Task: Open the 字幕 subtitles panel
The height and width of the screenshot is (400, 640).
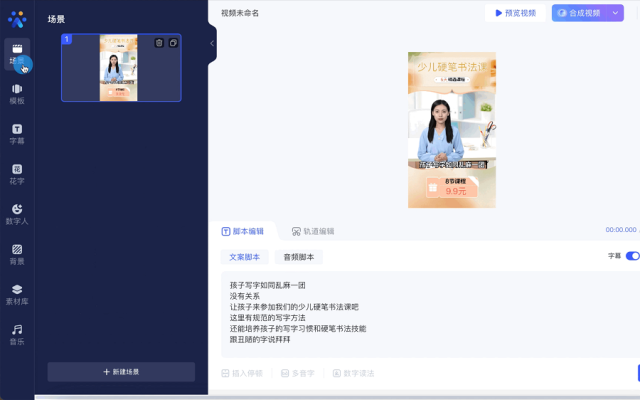Action: [17, 134]
